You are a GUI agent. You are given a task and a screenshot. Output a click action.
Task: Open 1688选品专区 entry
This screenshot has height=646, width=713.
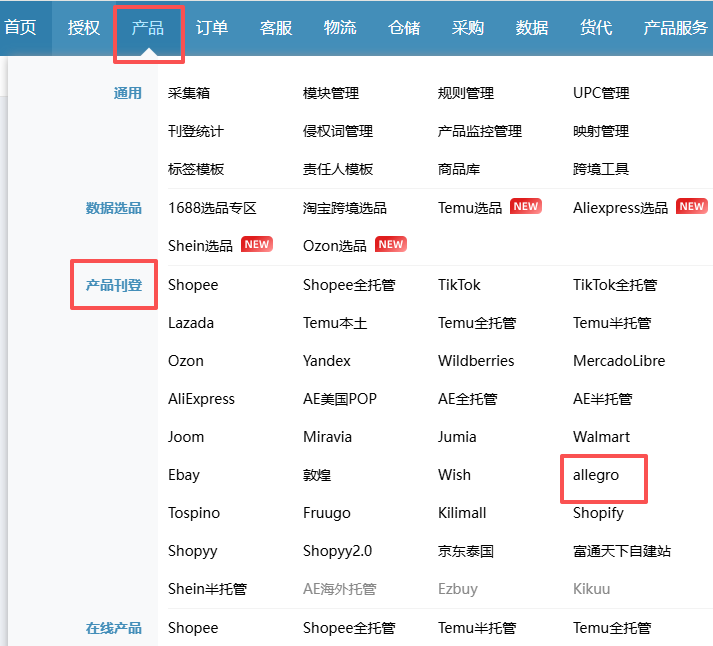point(212,208)
